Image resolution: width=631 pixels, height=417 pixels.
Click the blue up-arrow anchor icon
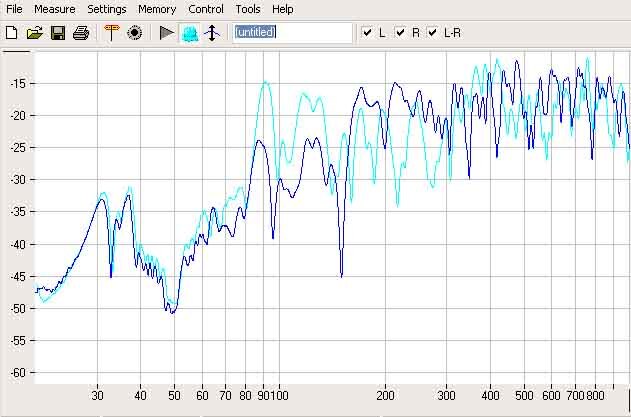[x=211, y=33]
